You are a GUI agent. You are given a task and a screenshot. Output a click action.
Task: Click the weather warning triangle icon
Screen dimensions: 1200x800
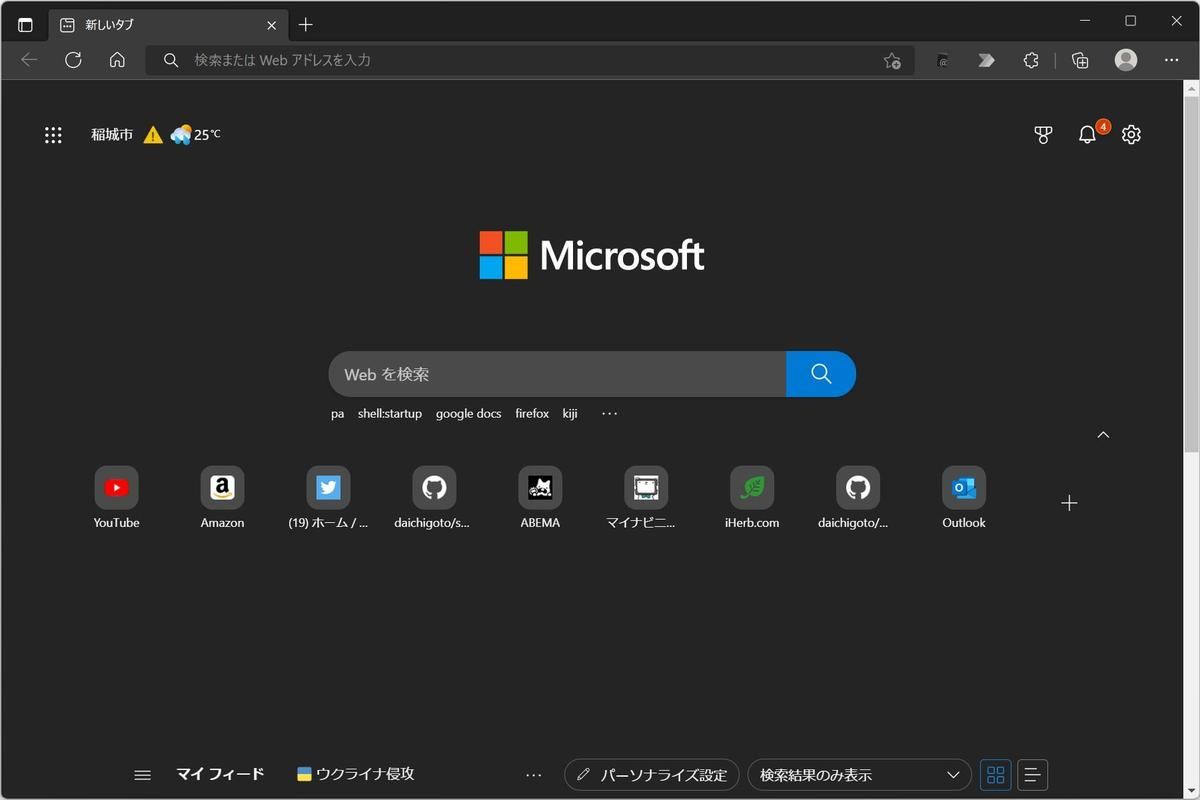pyautogui.click(x=153, y=135)
